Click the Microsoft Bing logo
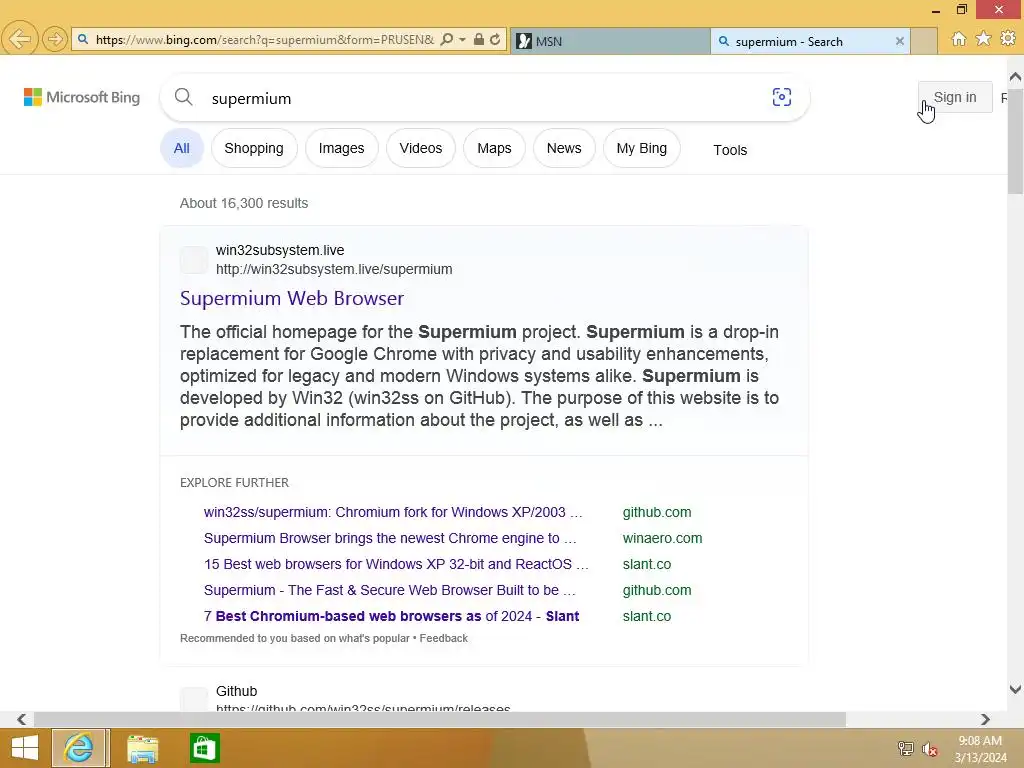Screen dimensions: 1024x768 click(x=82, y=97)
